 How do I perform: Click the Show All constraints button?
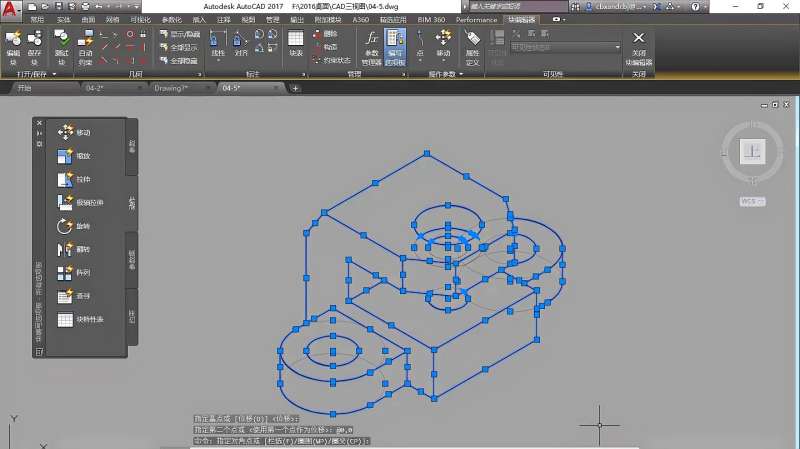point(179,47)
